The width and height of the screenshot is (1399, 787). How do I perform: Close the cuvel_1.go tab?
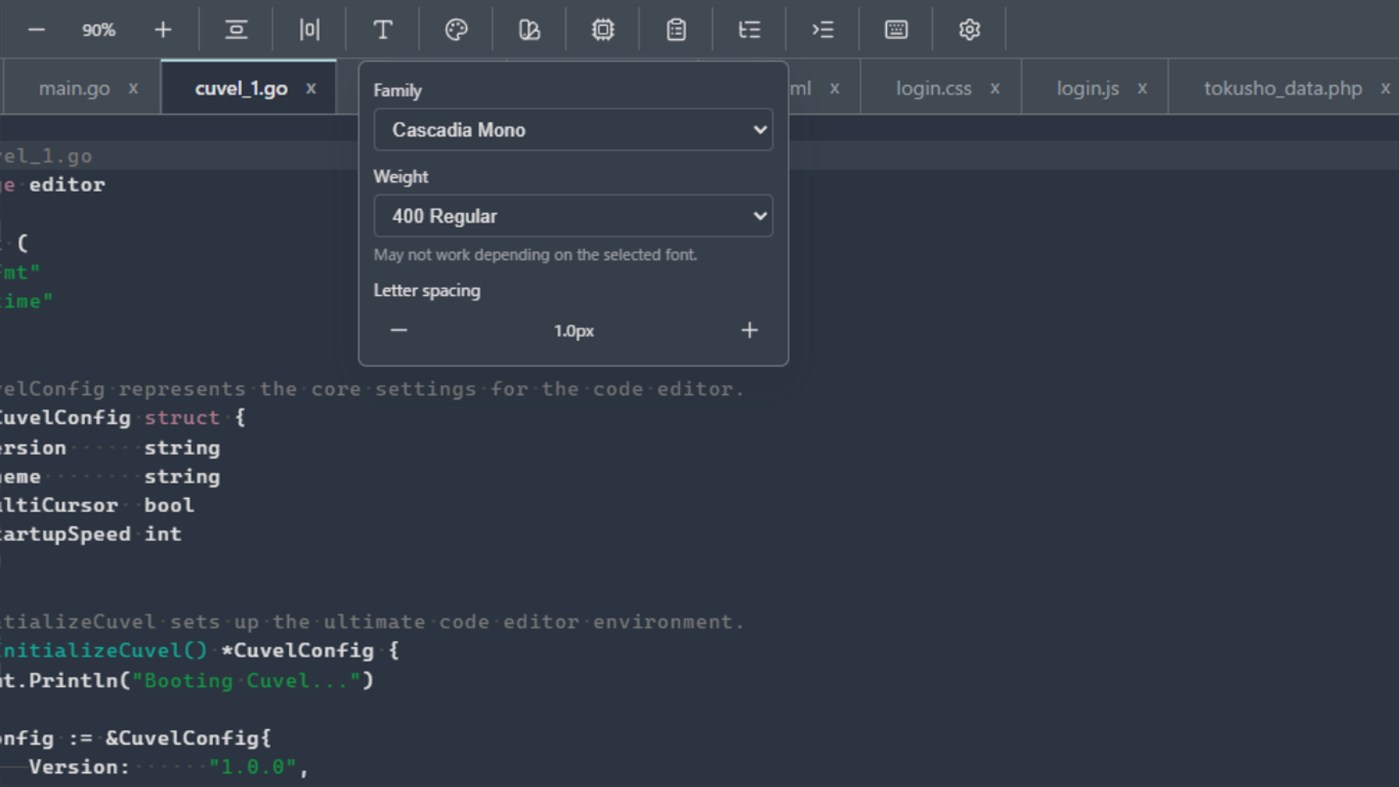tap(311, 88)
